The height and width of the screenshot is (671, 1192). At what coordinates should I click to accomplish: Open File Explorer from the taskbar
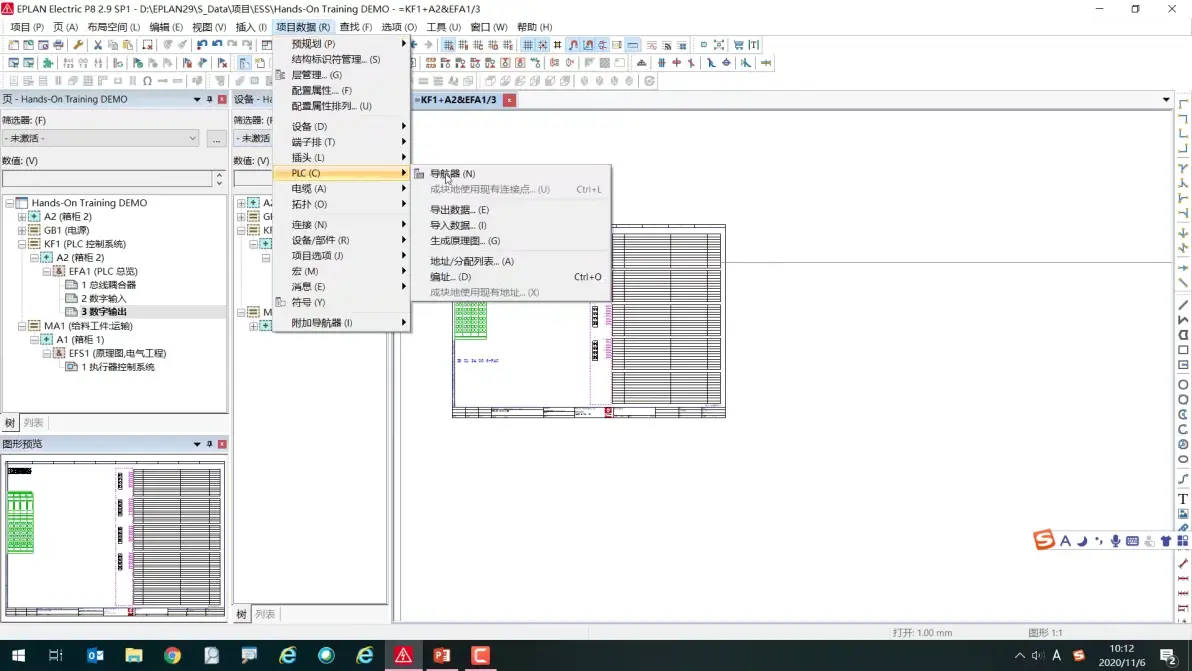click(134, 655)
